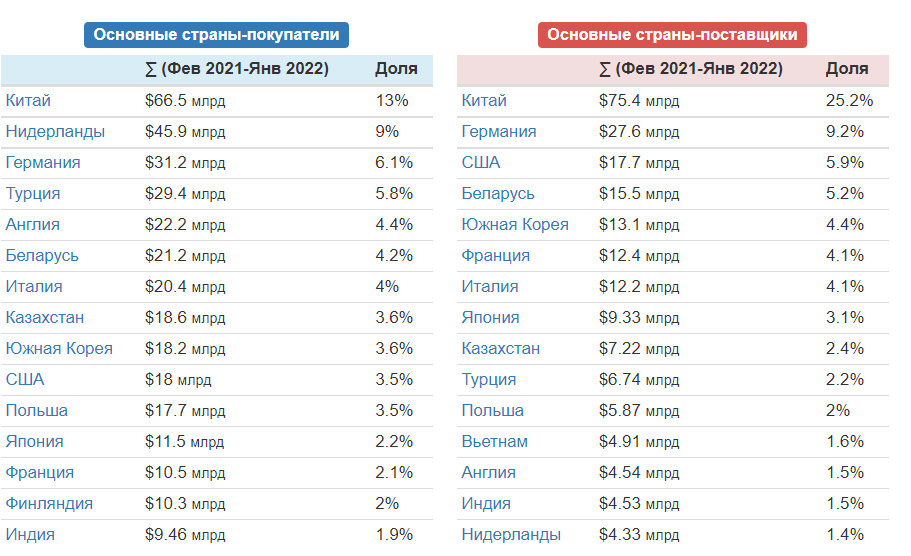Click the "∑ (Фев 2021-Янв 2022)" header in buyers table
Screen dimensions: 911x556
[x=237, y=69]
